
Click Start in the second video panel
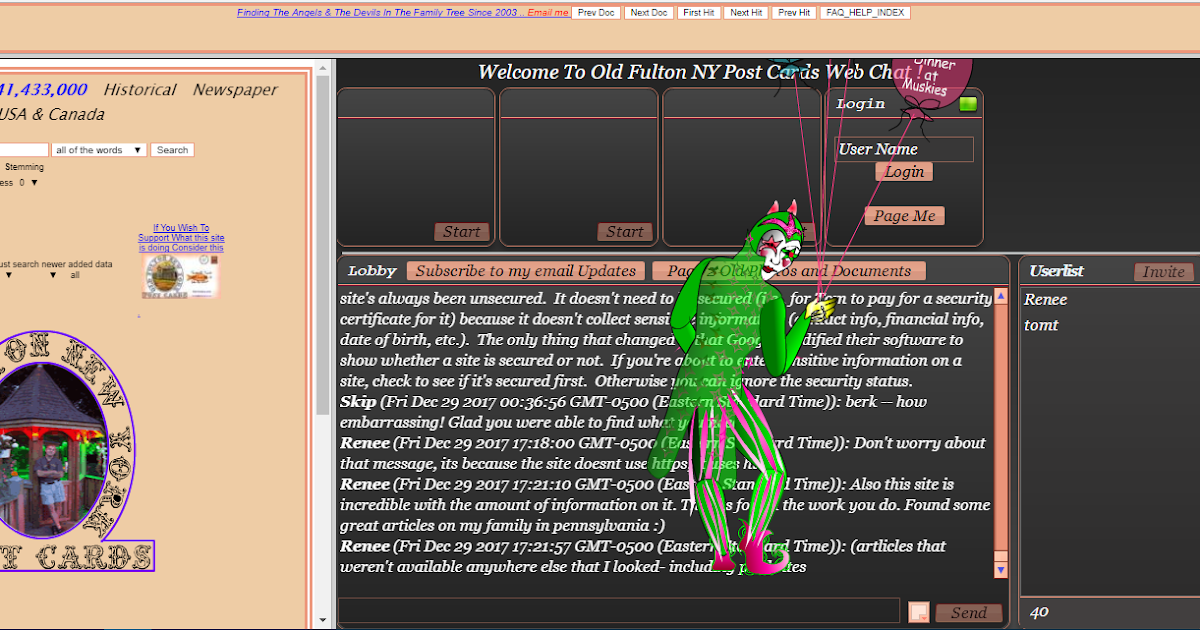point(625,232)
